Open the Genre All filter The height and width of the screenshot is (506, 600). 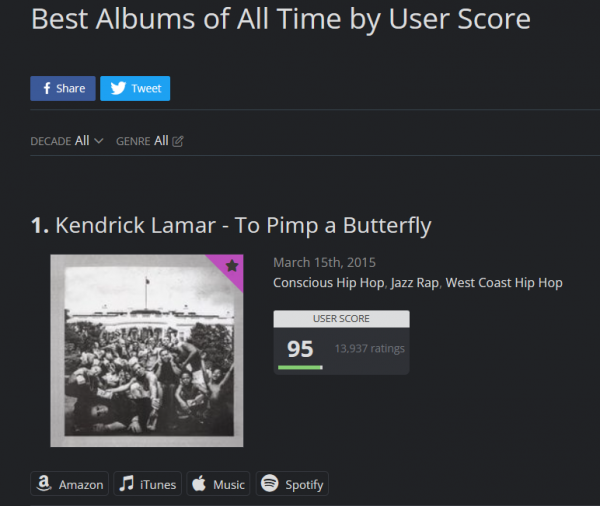[161, 141]
